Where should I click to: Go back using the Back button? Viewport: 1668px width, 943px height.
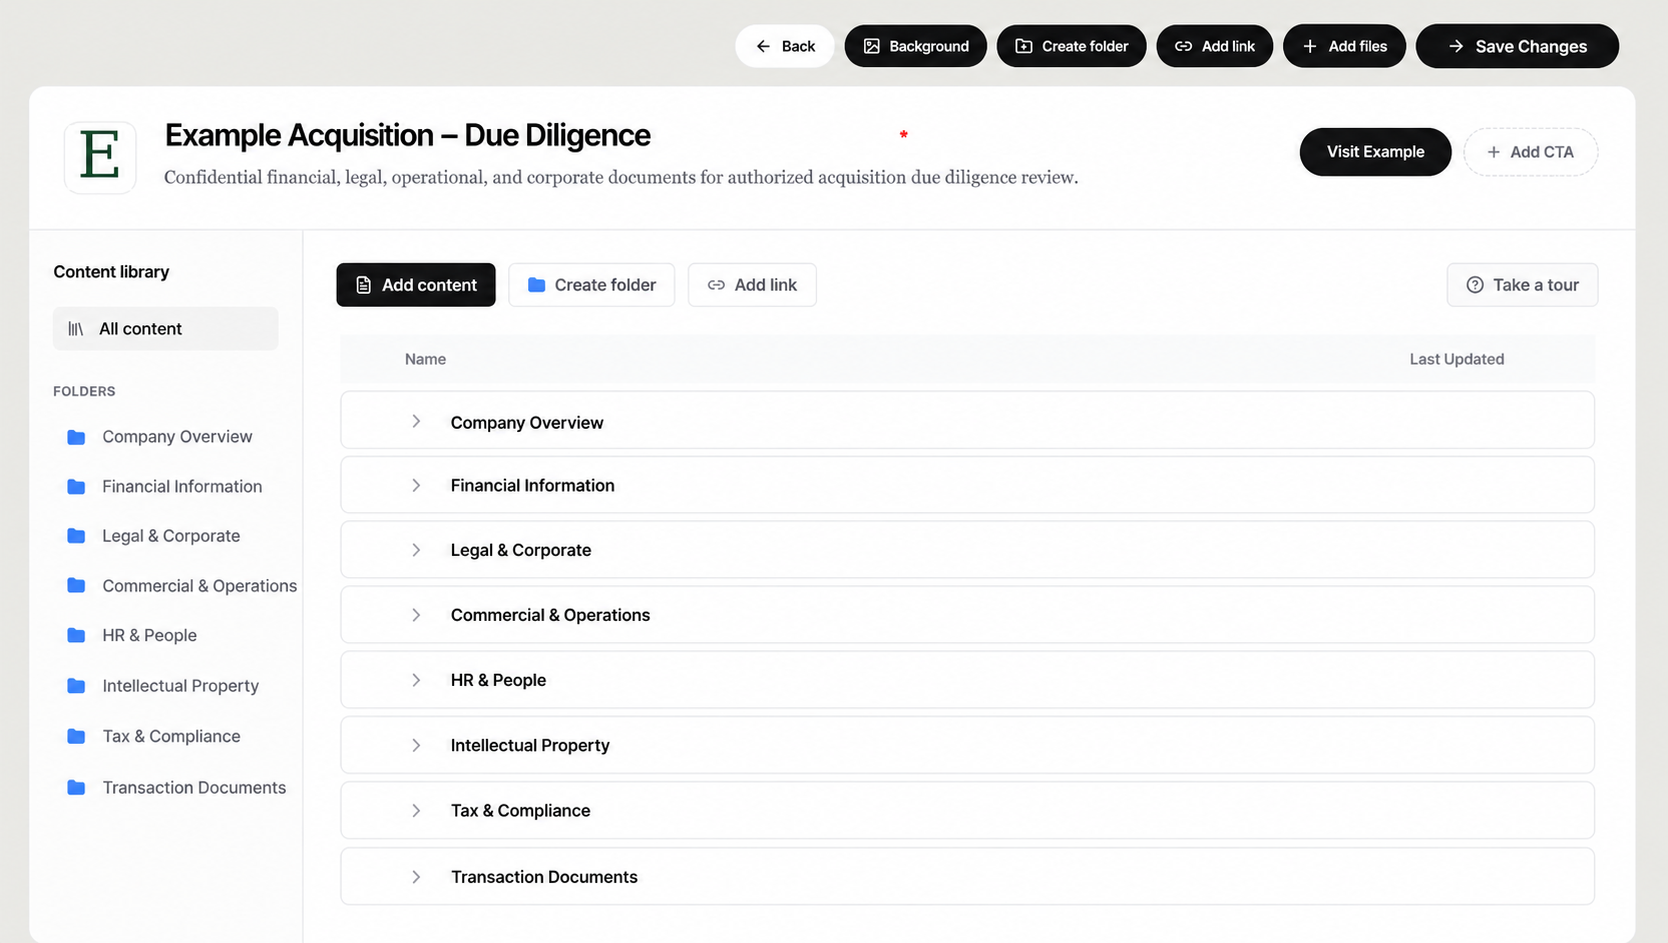785,46
